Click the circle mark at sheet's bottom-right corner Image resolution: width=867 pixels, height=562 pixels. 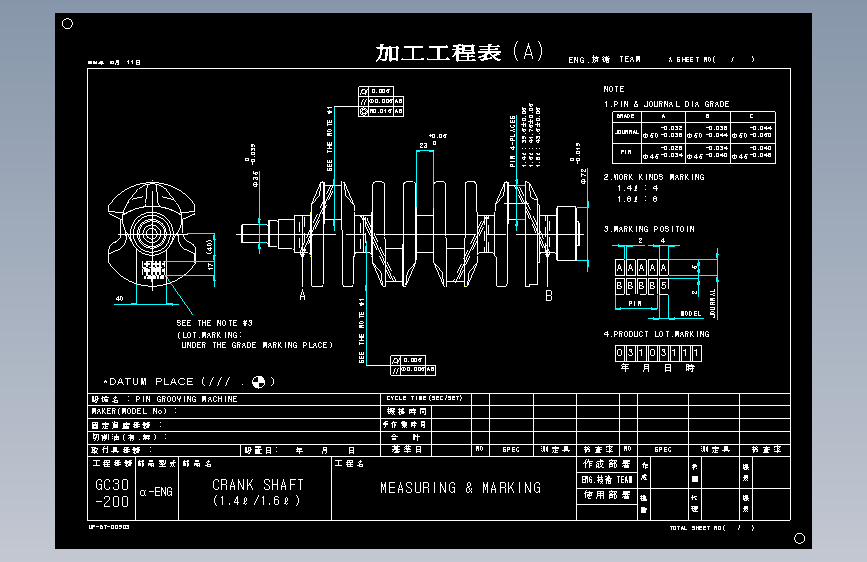(799, 538)
